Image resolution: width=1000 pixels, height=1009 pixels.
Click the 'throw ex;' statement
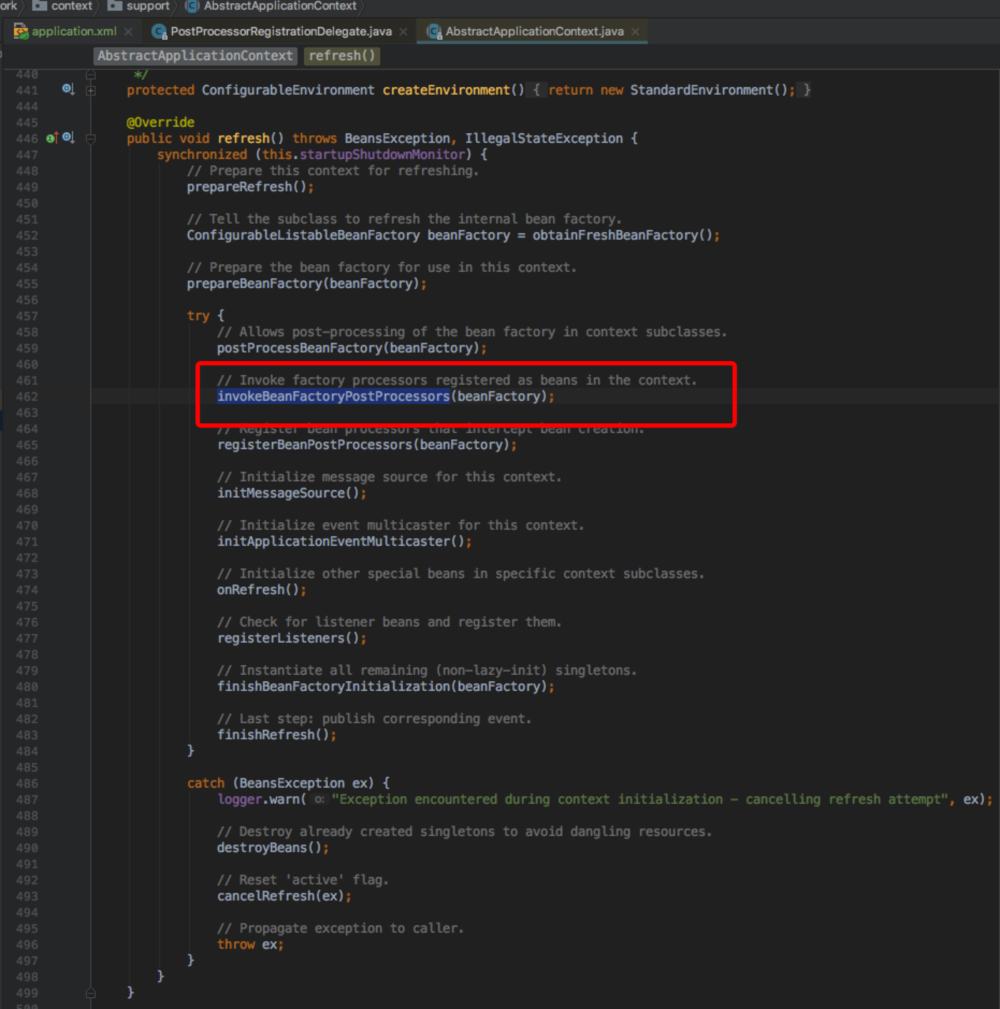tap(250, 944)
